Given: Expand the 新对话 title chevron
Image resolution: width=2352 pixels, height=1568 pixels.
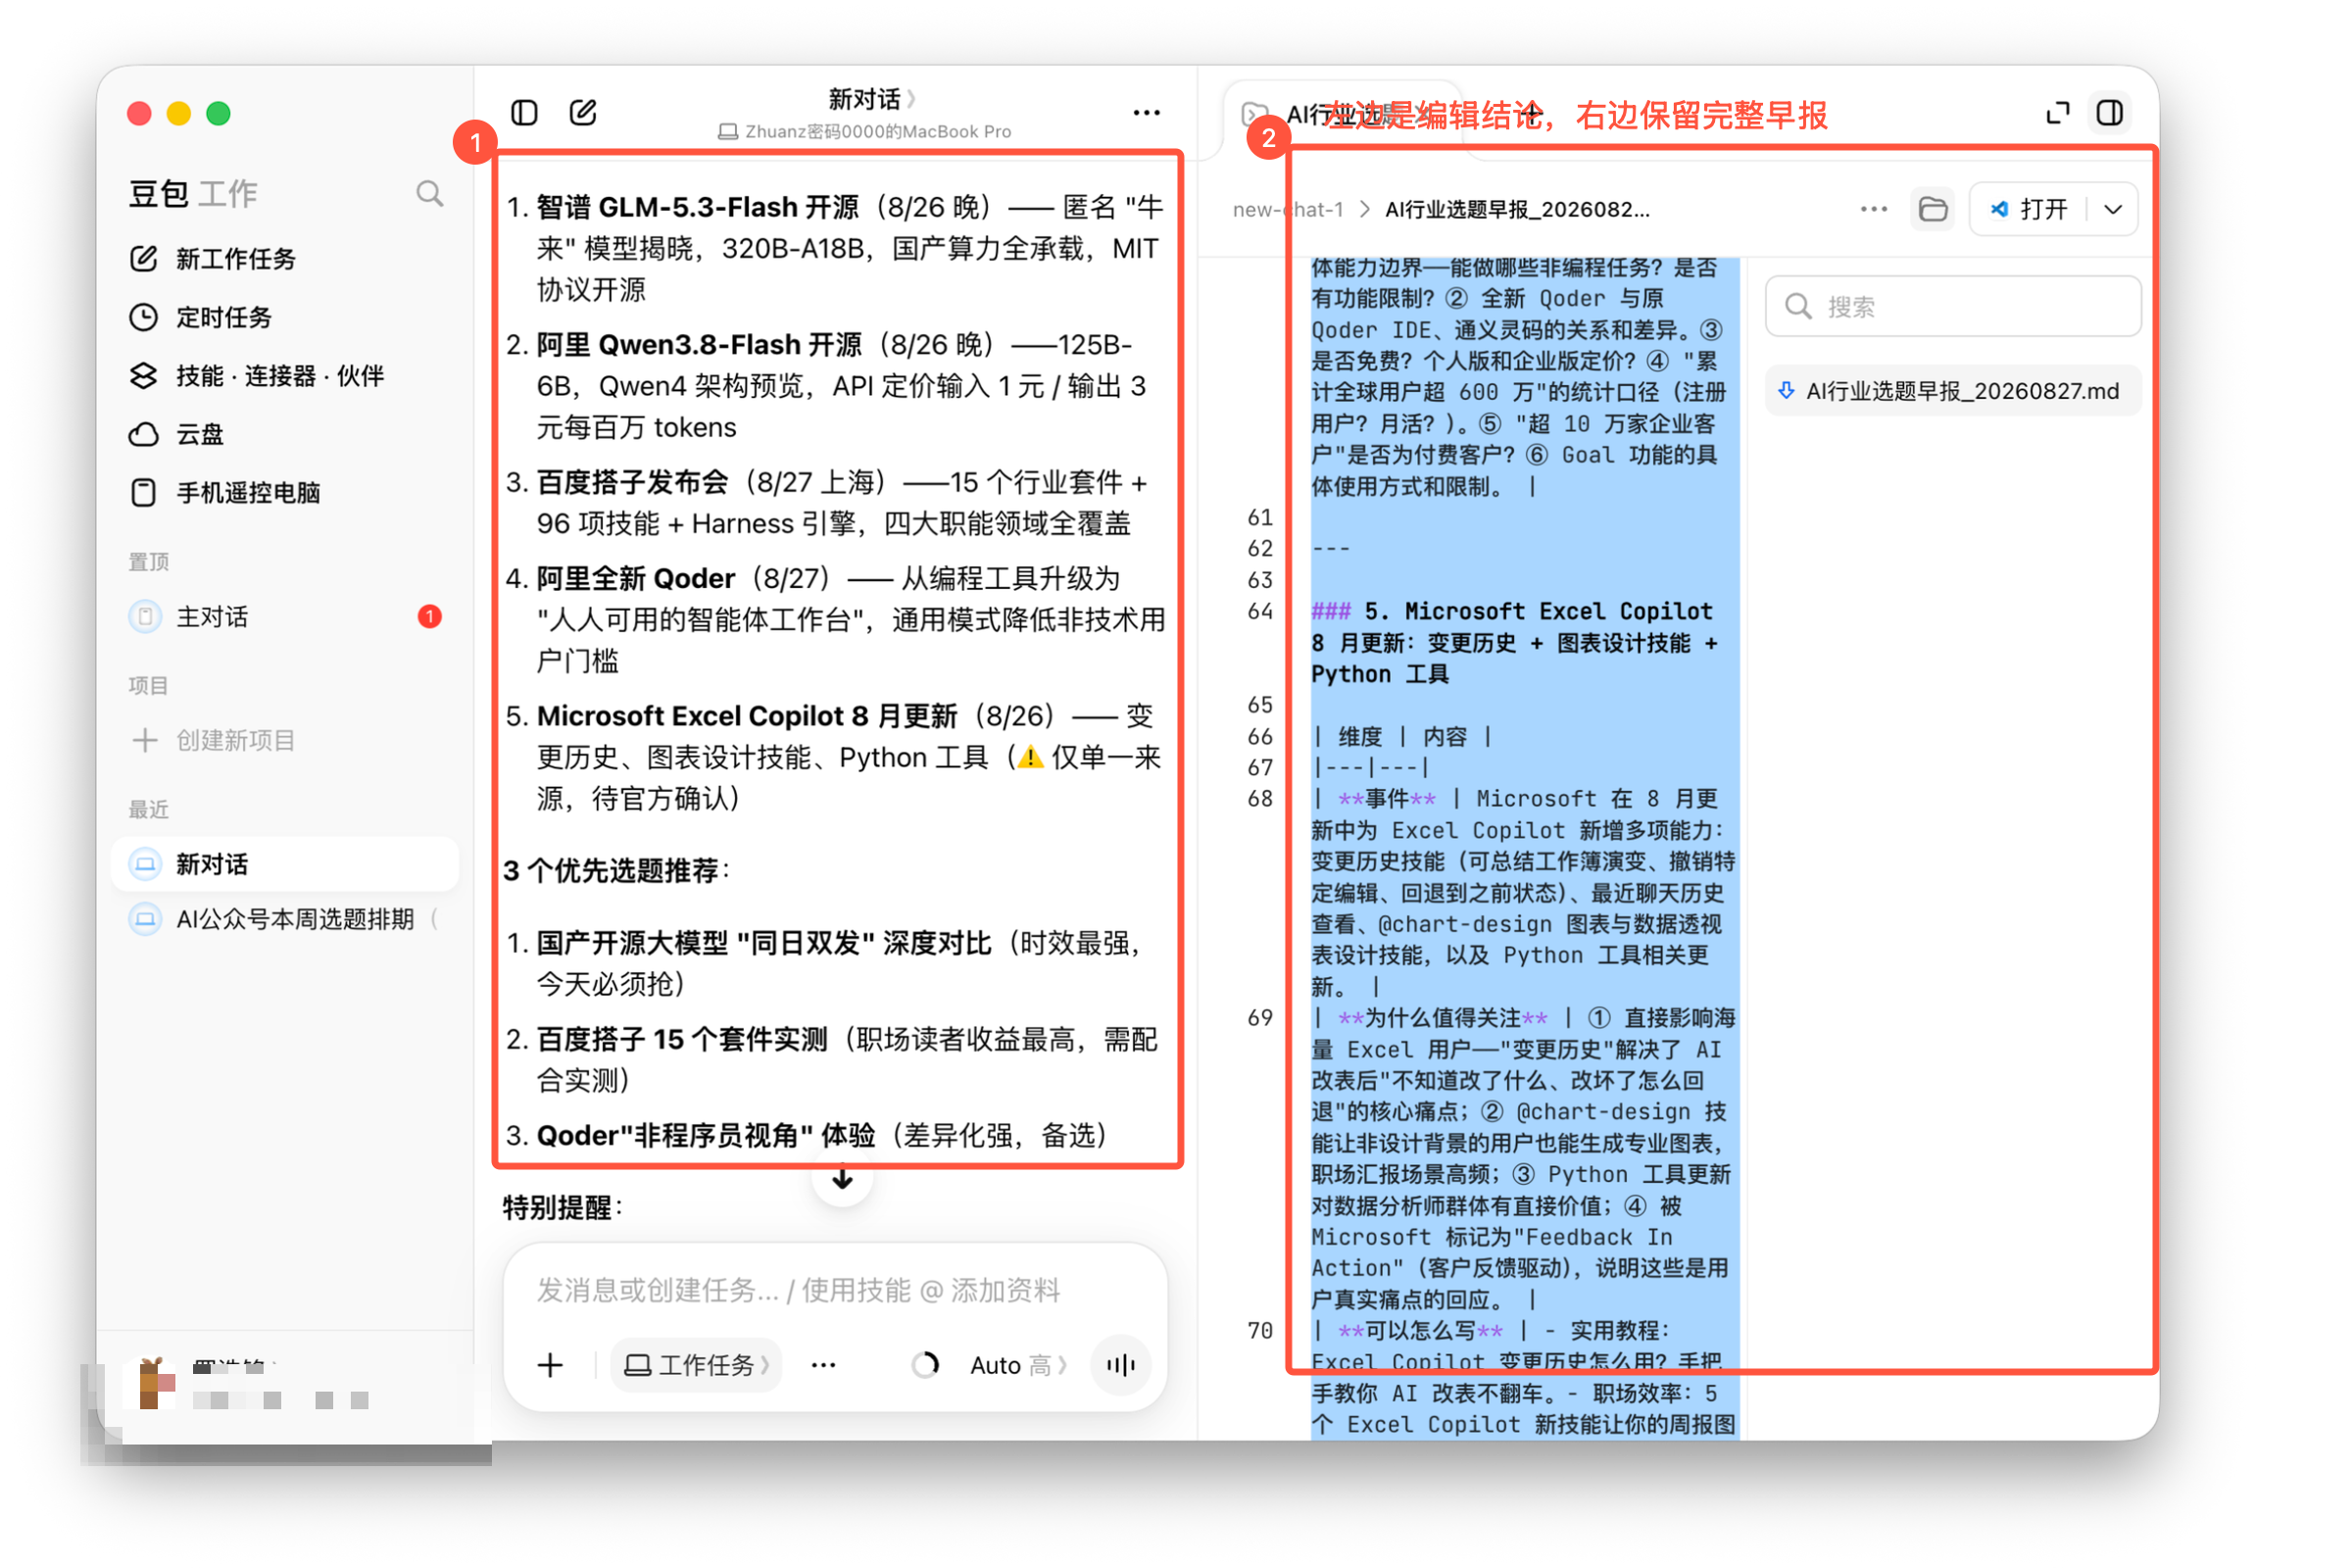Looking at the screenshot, I should (x=912, y=99).
